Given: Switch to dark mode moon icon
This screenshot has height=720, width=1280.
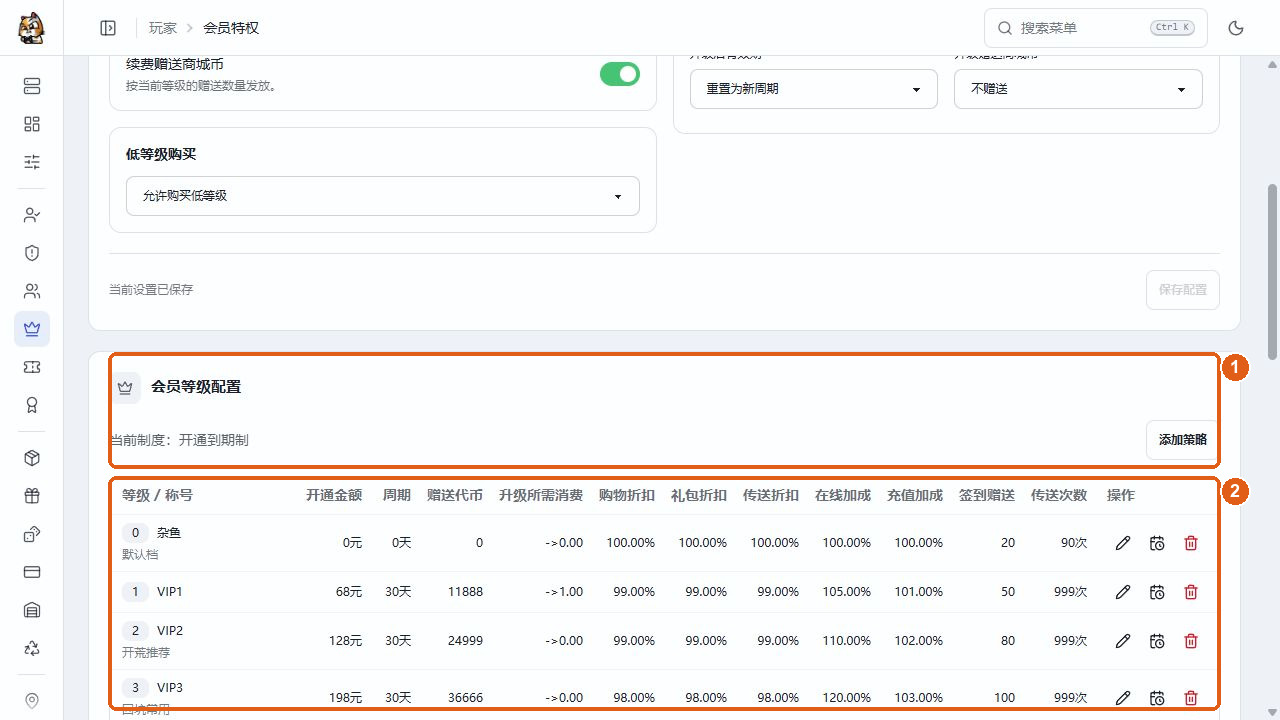Looking at the screenshot, I should pos(1236,28).
